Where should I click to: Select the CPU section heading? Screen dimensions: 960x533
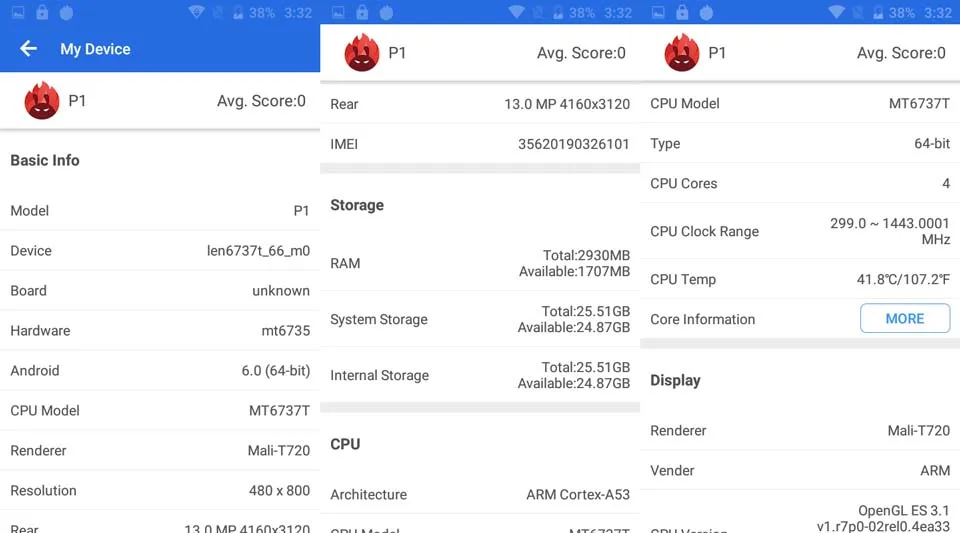point(345,444)
